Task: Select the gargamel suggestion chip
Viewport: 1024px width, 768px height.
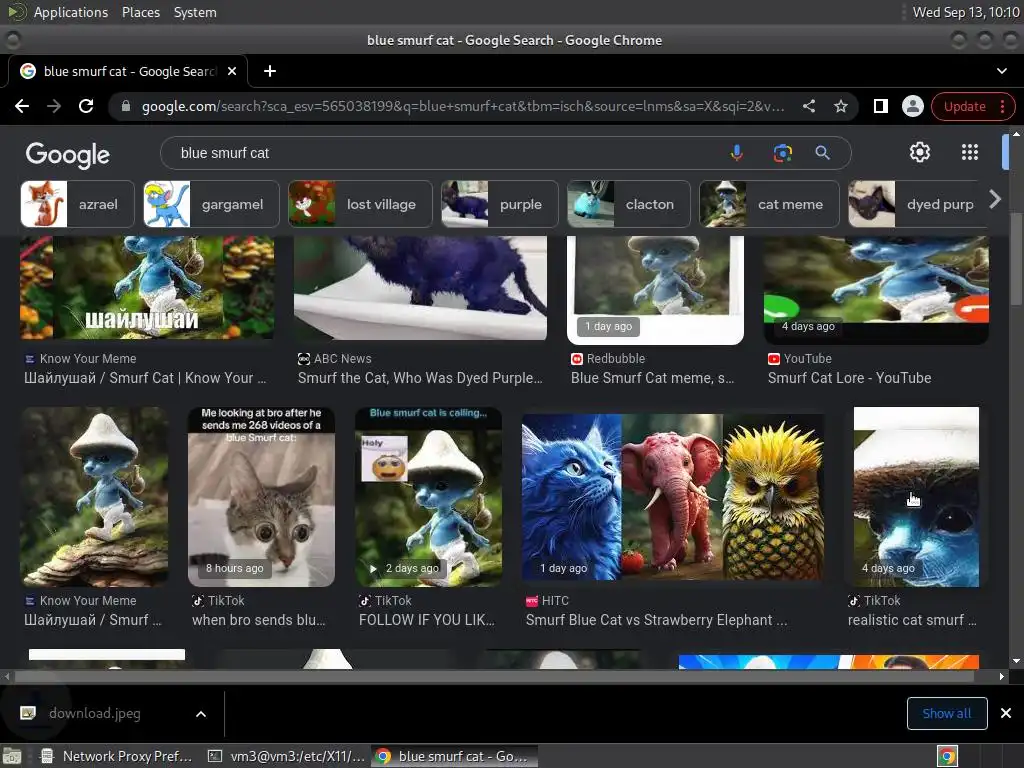Action: (x=211, y=204)
